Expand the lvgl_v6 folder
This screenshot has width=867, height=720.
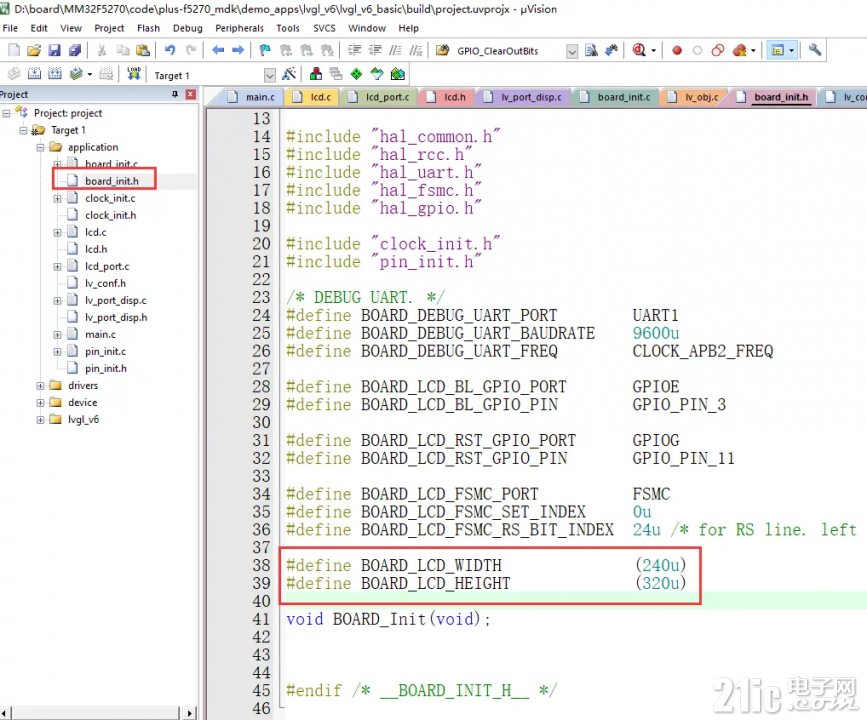pos(40,420)
